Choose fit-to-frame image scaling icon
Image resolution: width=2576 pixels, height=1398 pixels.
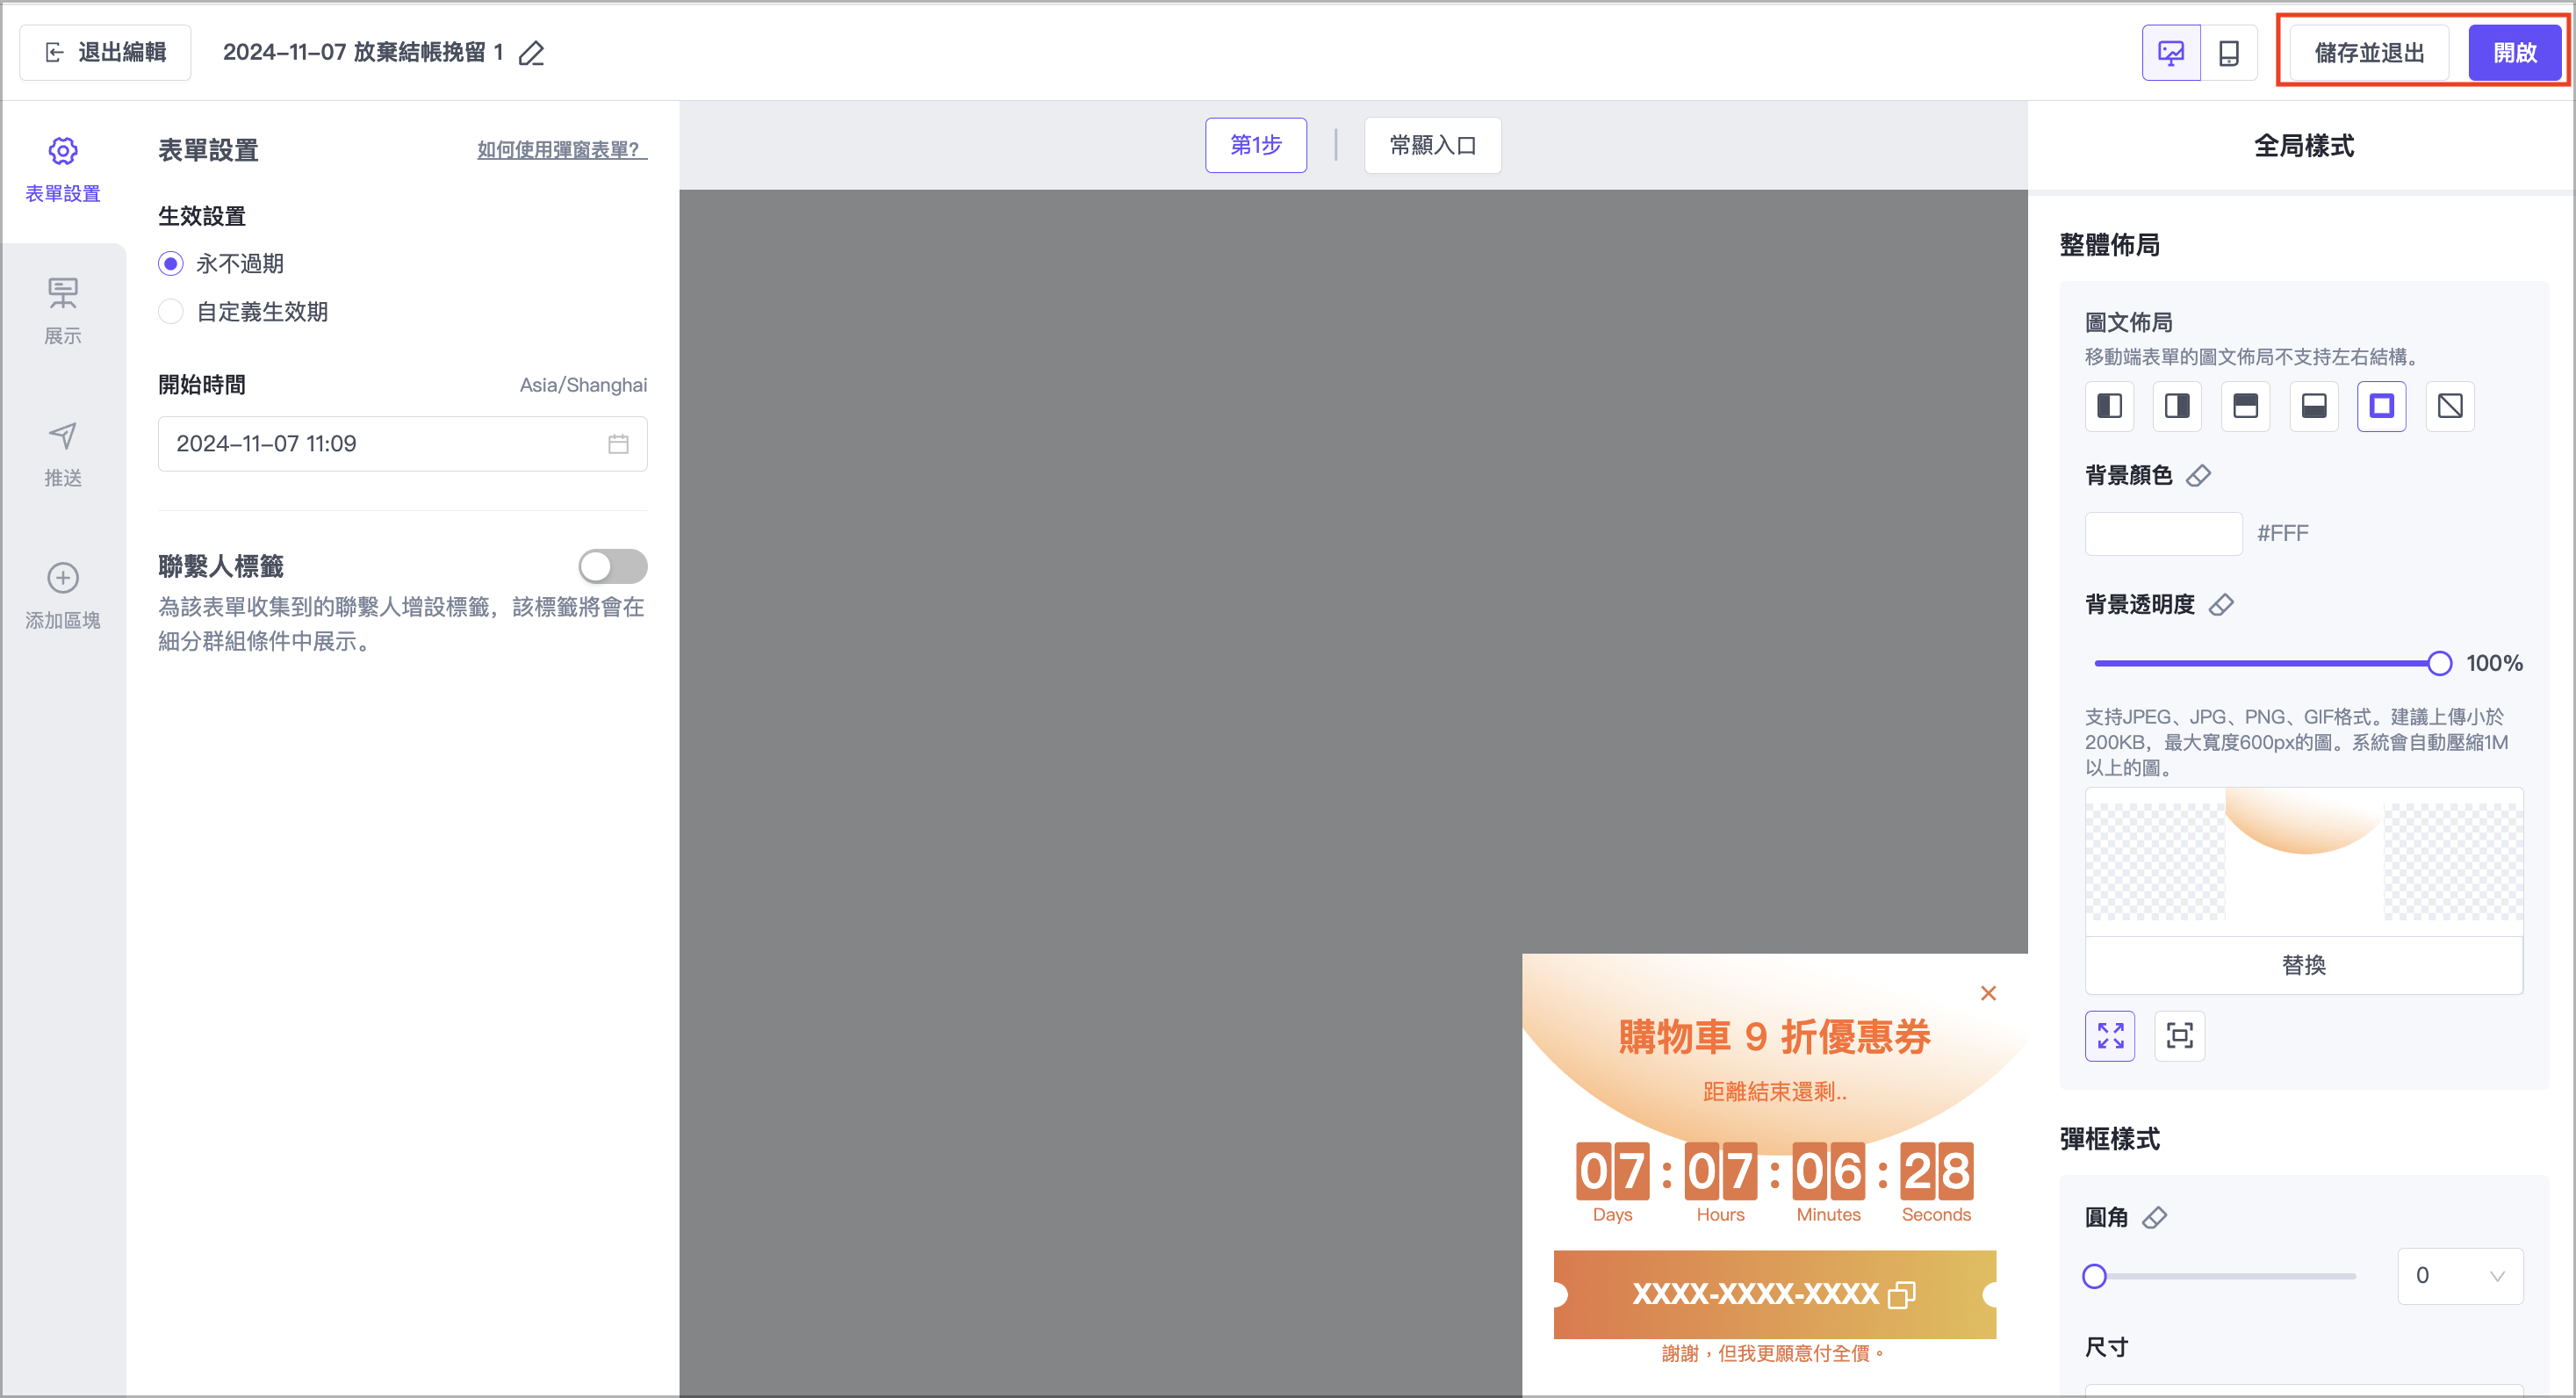pos(2179,1035)
